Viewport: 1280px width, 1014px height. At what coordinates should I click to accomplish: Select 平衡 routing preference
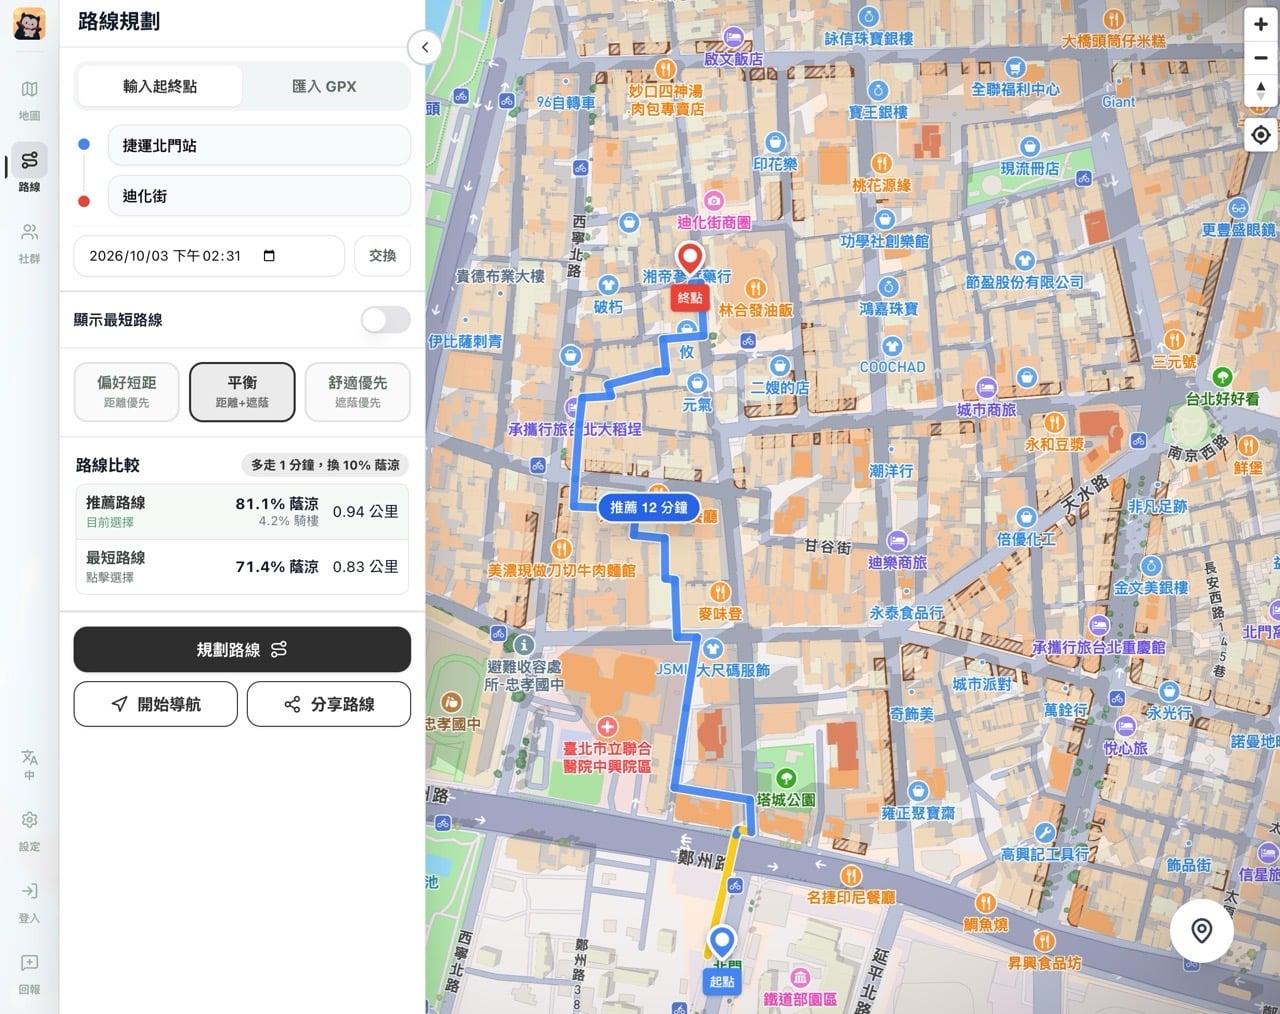[x=242, y=392]
